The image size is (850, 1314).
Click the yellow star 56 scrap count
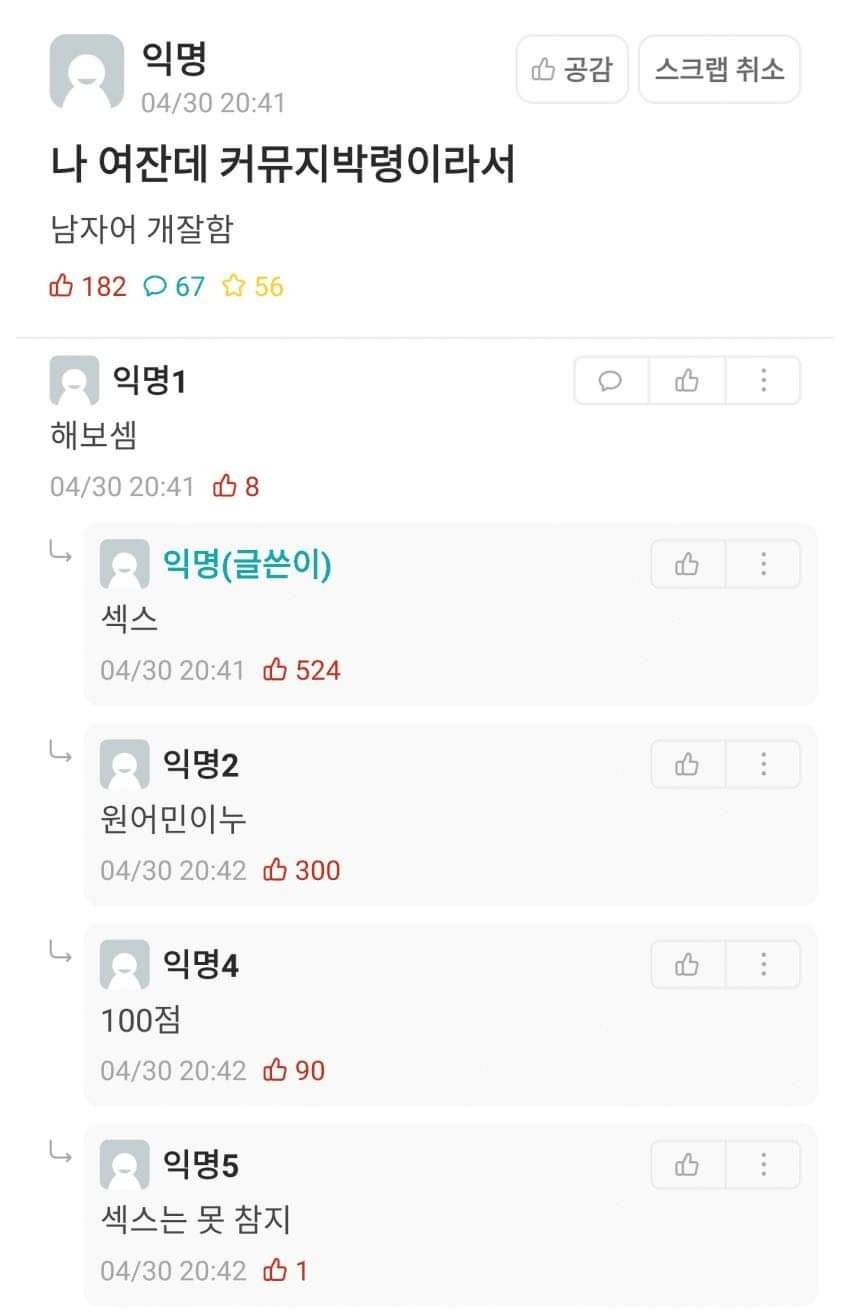pyautogui.click(x=253, y=287)
